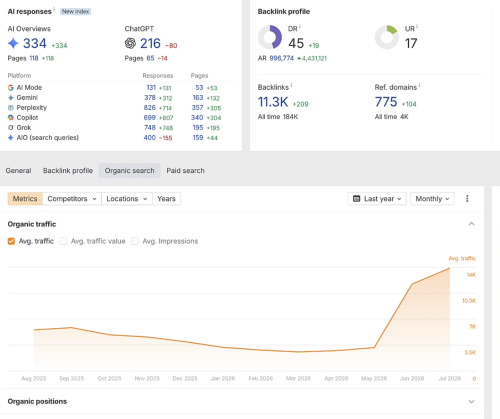Image resolution: width=500 pixels, height=419 pixels.
Task: Open the Backlinks value 11.3K
Action: (x=273, y=102)
